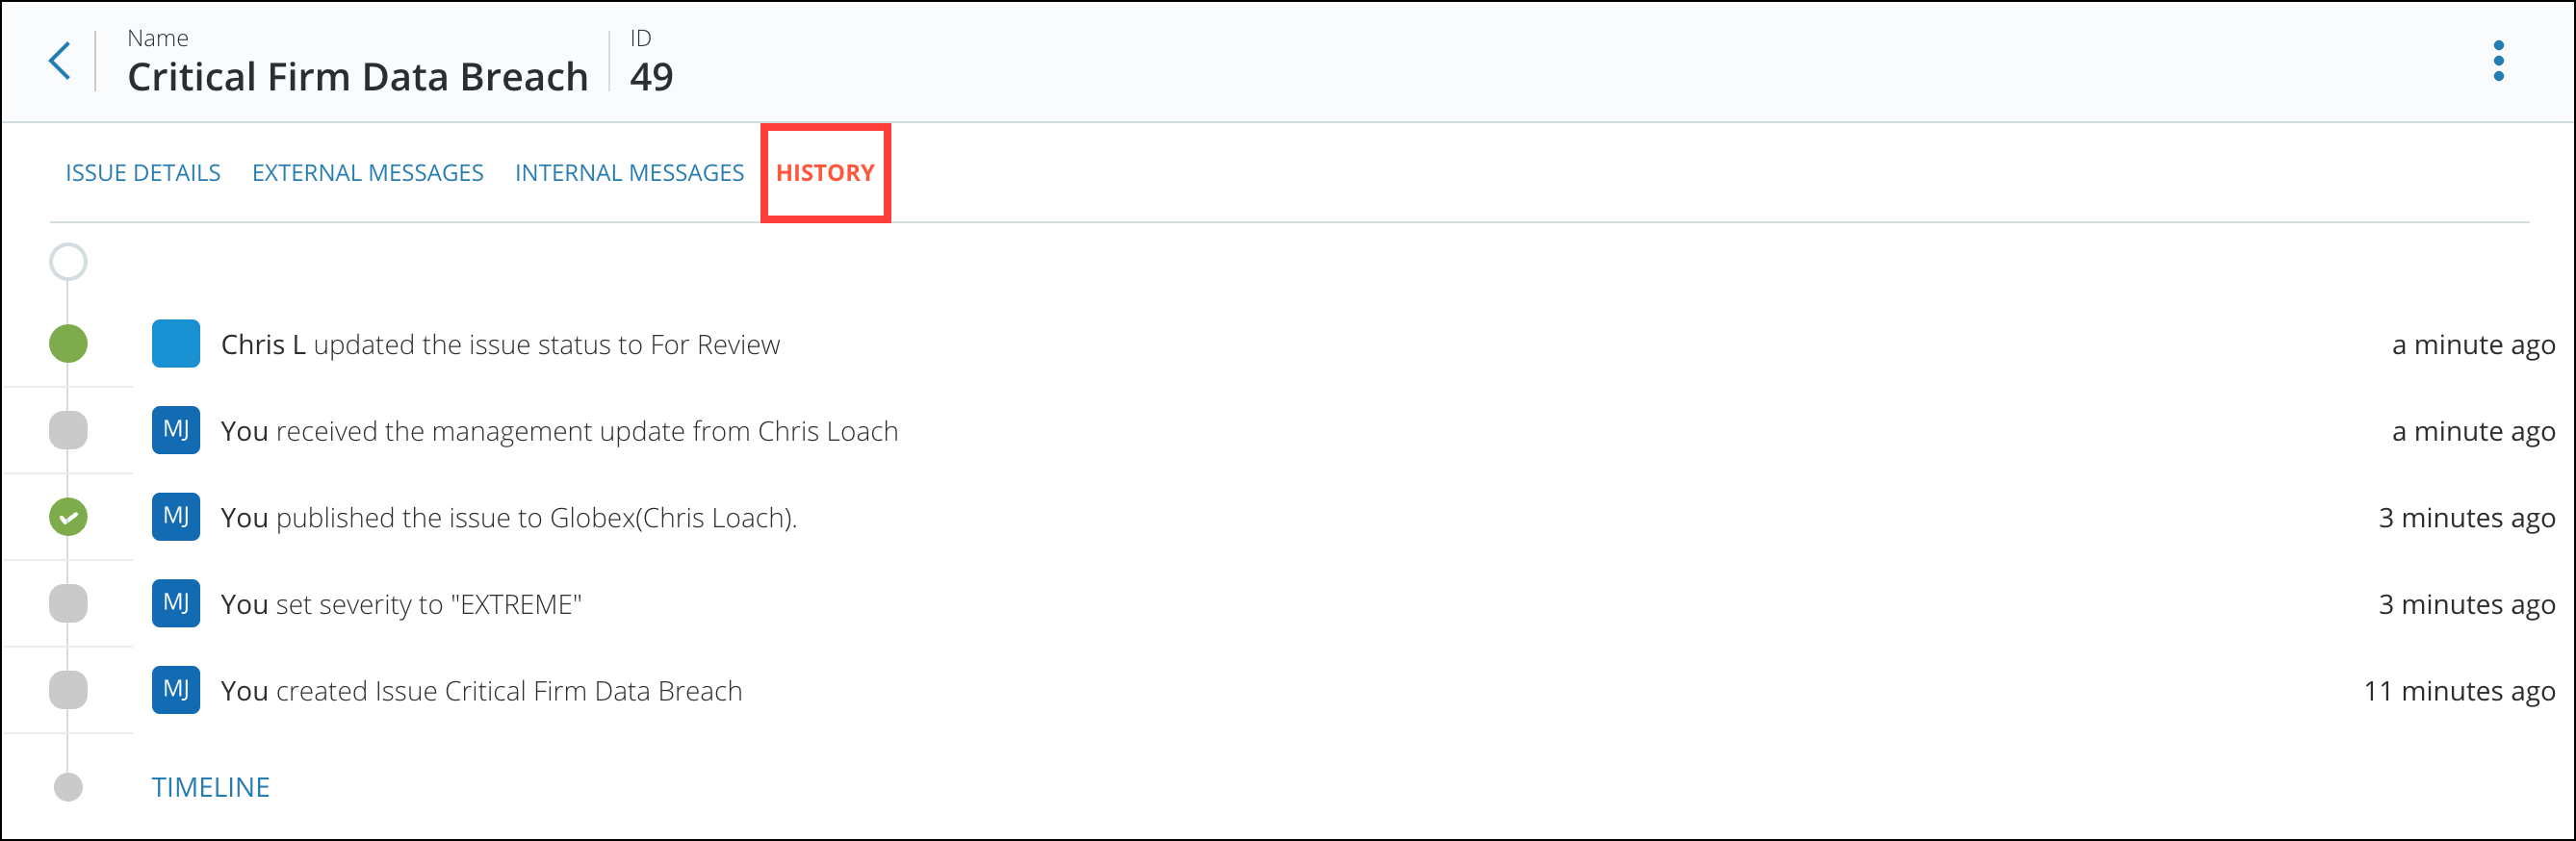
Task: Click the green checkmark timeline marker
Action: [68, 517]
